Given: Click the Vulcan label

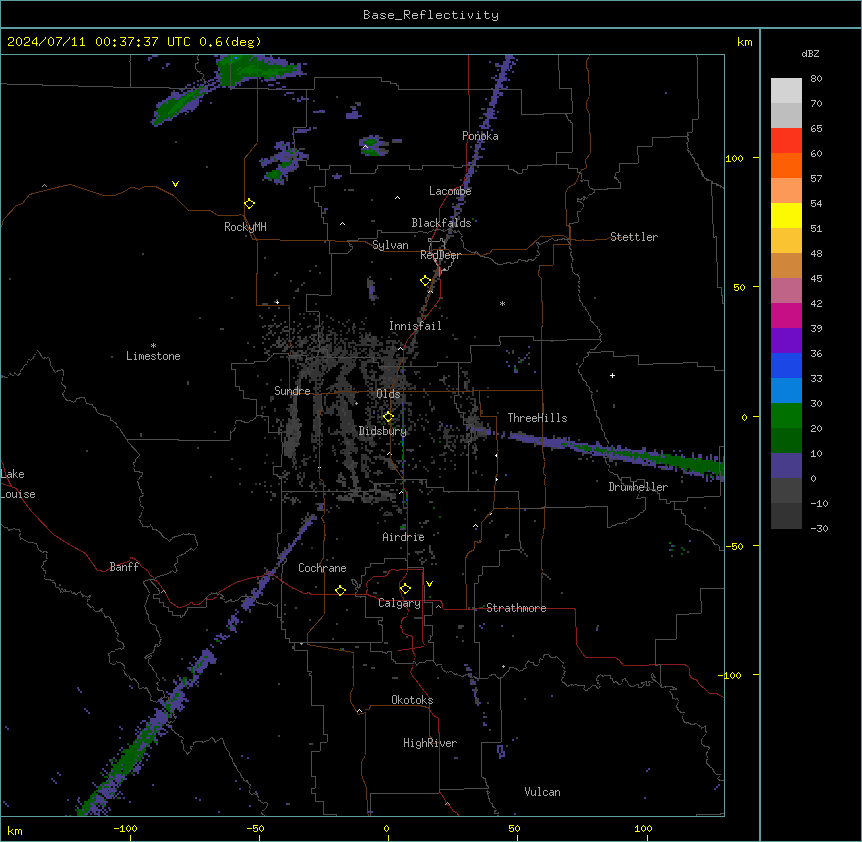Looking at the screenshot, I should pyautogui.click(x=542, y=792).
